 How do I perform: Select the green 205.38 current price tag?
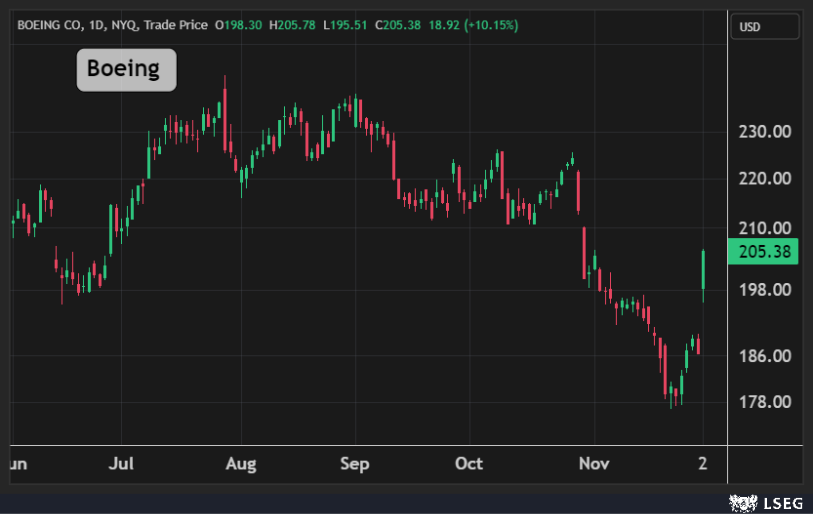point(765,253)
